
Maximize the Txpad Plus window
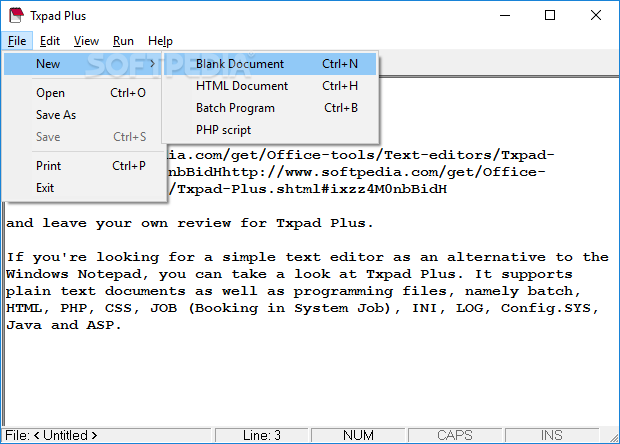click(550, 15)
